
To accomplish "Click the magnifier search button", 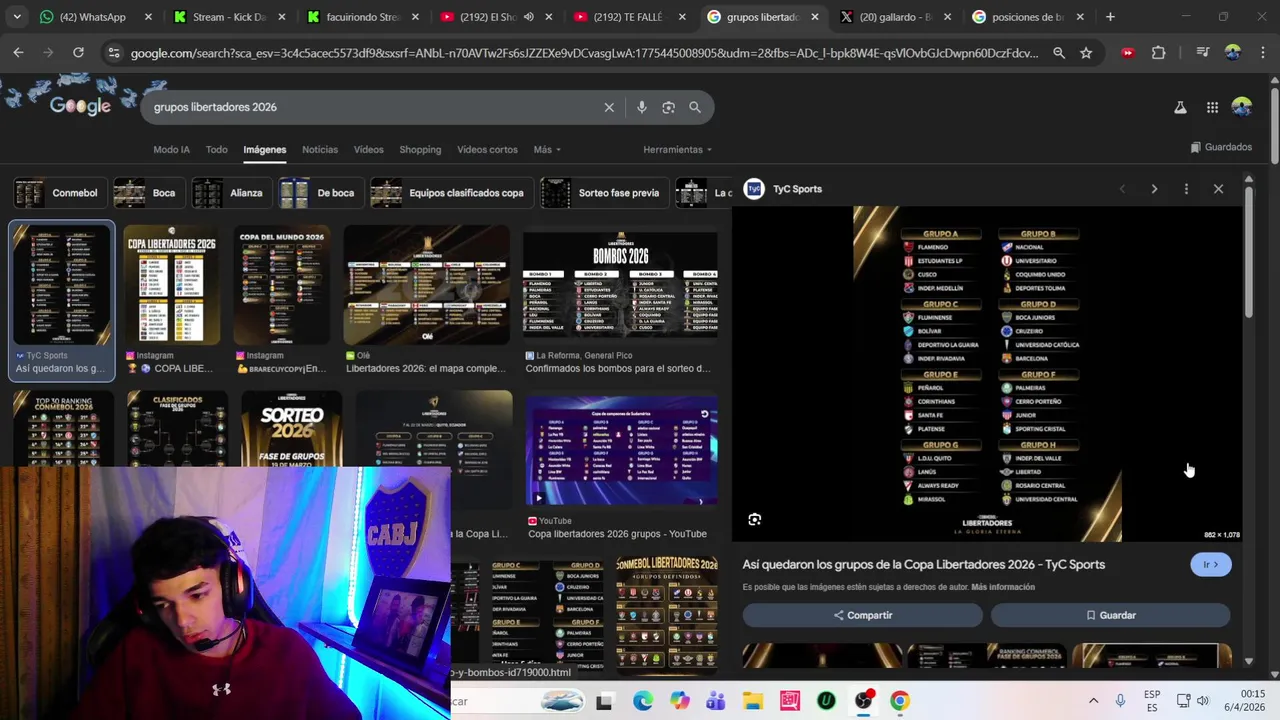I will pos(695,107).
